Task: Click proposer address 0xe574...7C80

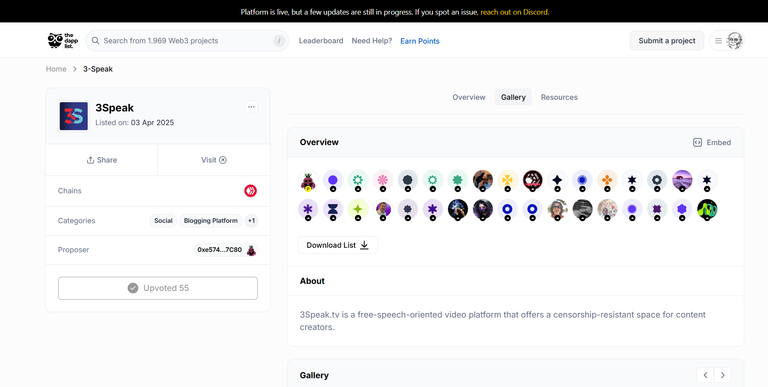Action: pos(219,250)
